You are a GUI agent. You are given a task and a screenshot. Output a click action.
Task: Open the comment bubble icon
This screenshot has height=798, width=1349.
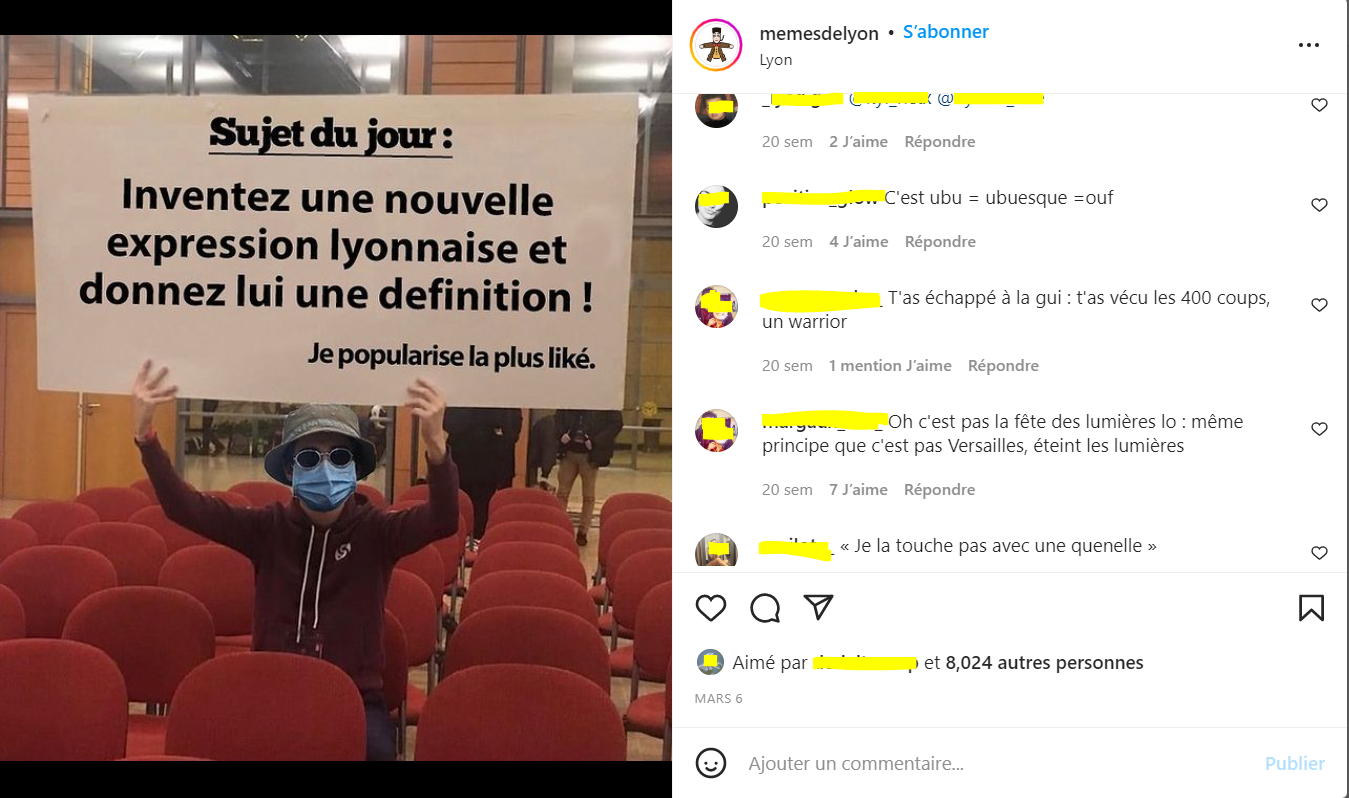click(765, 608)
